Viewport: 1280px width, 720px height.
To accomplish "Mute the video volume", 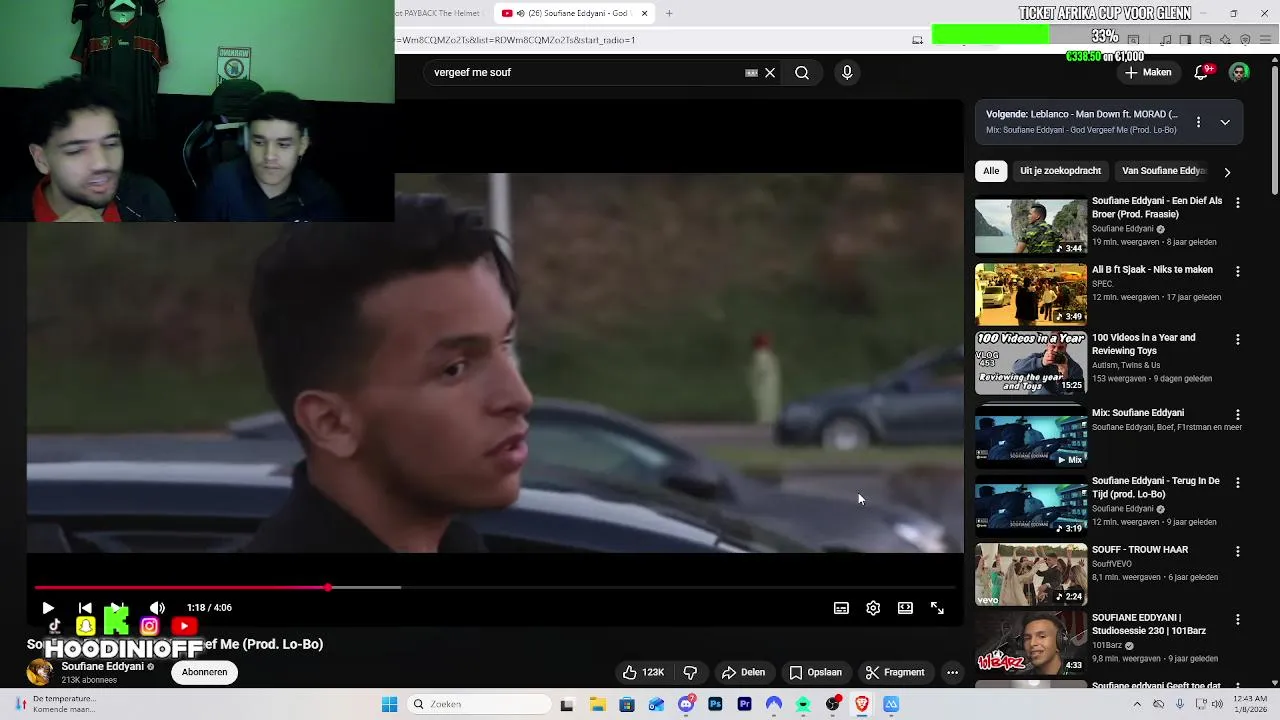I will pyautogui.click(x=157, y=608).
